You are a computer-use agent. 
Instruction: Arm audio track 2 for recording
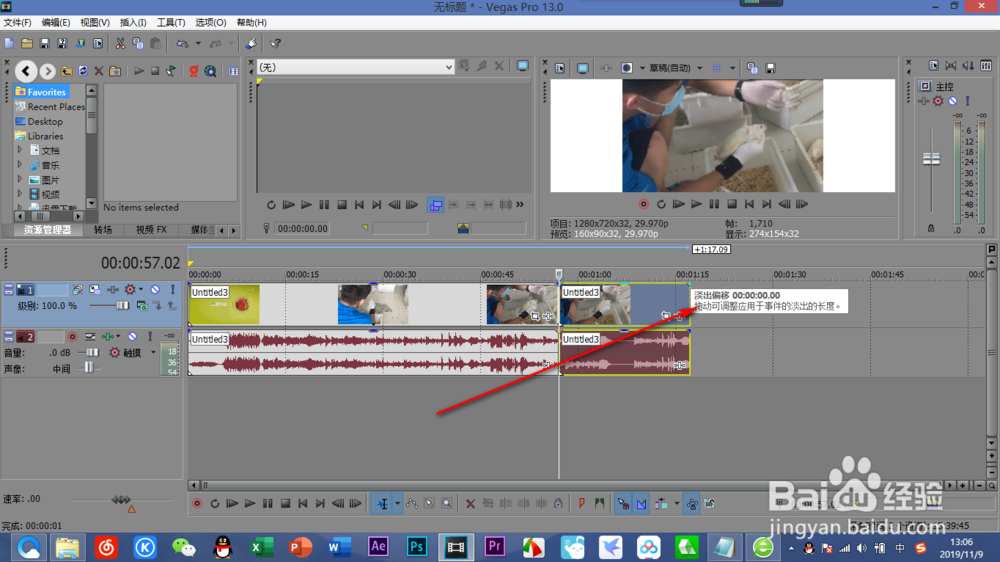[72, 336]
